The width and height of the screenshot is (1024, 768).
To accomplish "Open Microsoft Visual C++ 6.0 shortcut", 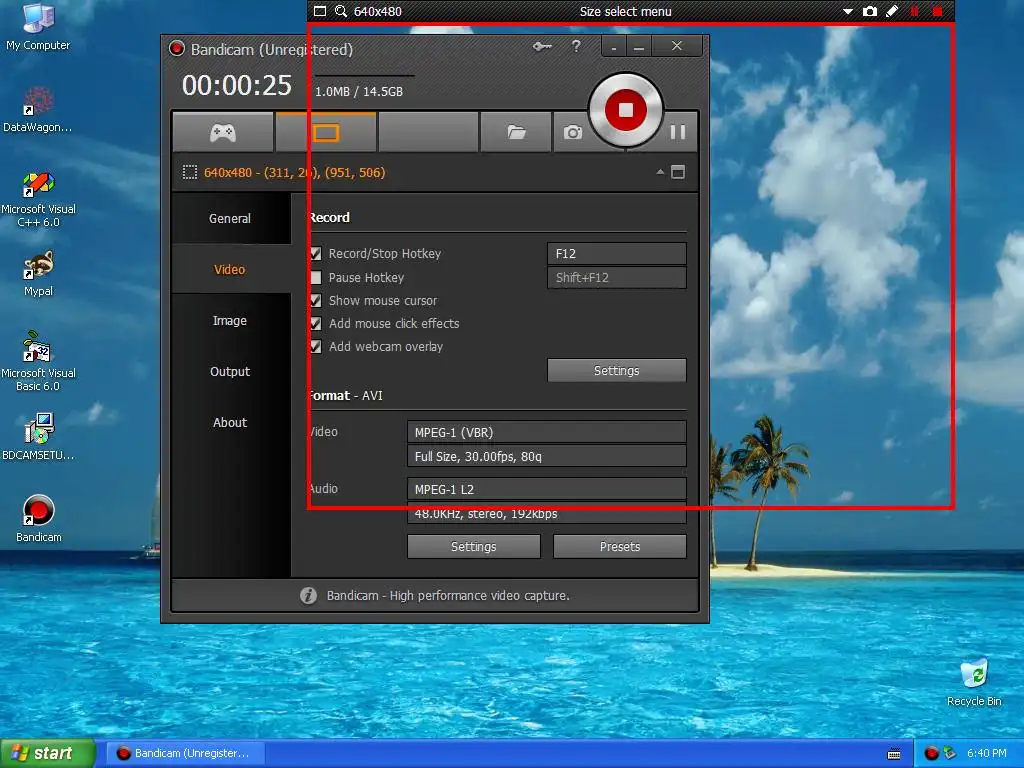I will click(x=38, y=199).
